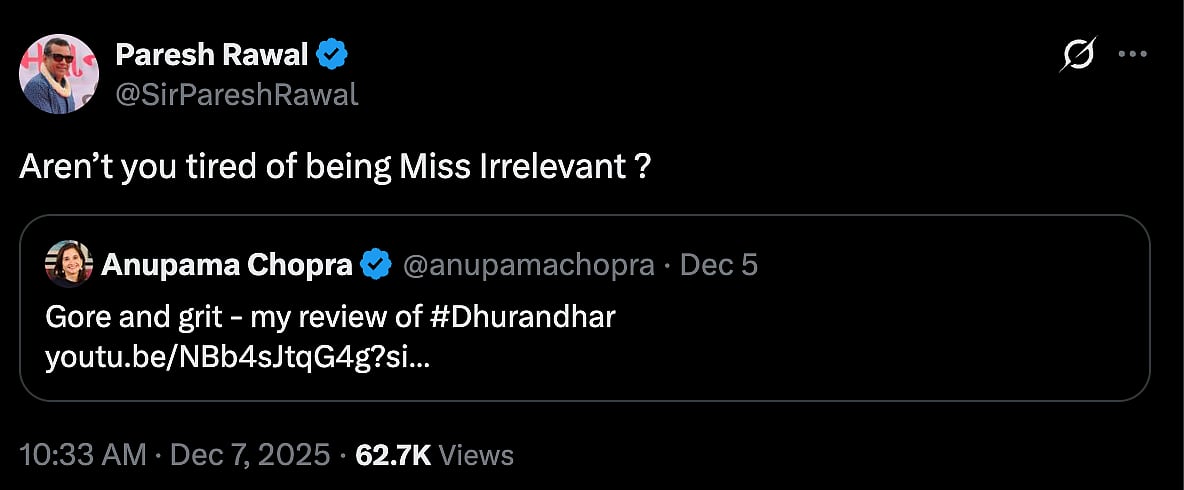
Task: Open Paresh Rawal's profile picture
Action: (59, 73)
